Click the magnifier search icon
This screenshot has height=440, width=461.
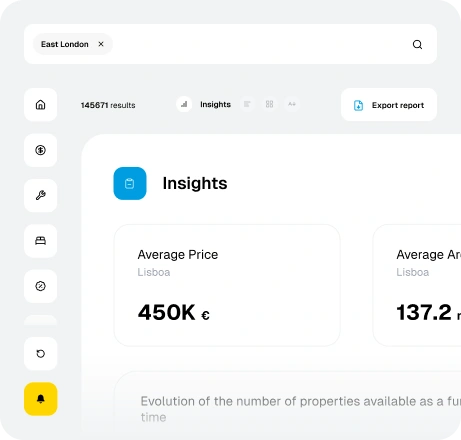point(417,44)
